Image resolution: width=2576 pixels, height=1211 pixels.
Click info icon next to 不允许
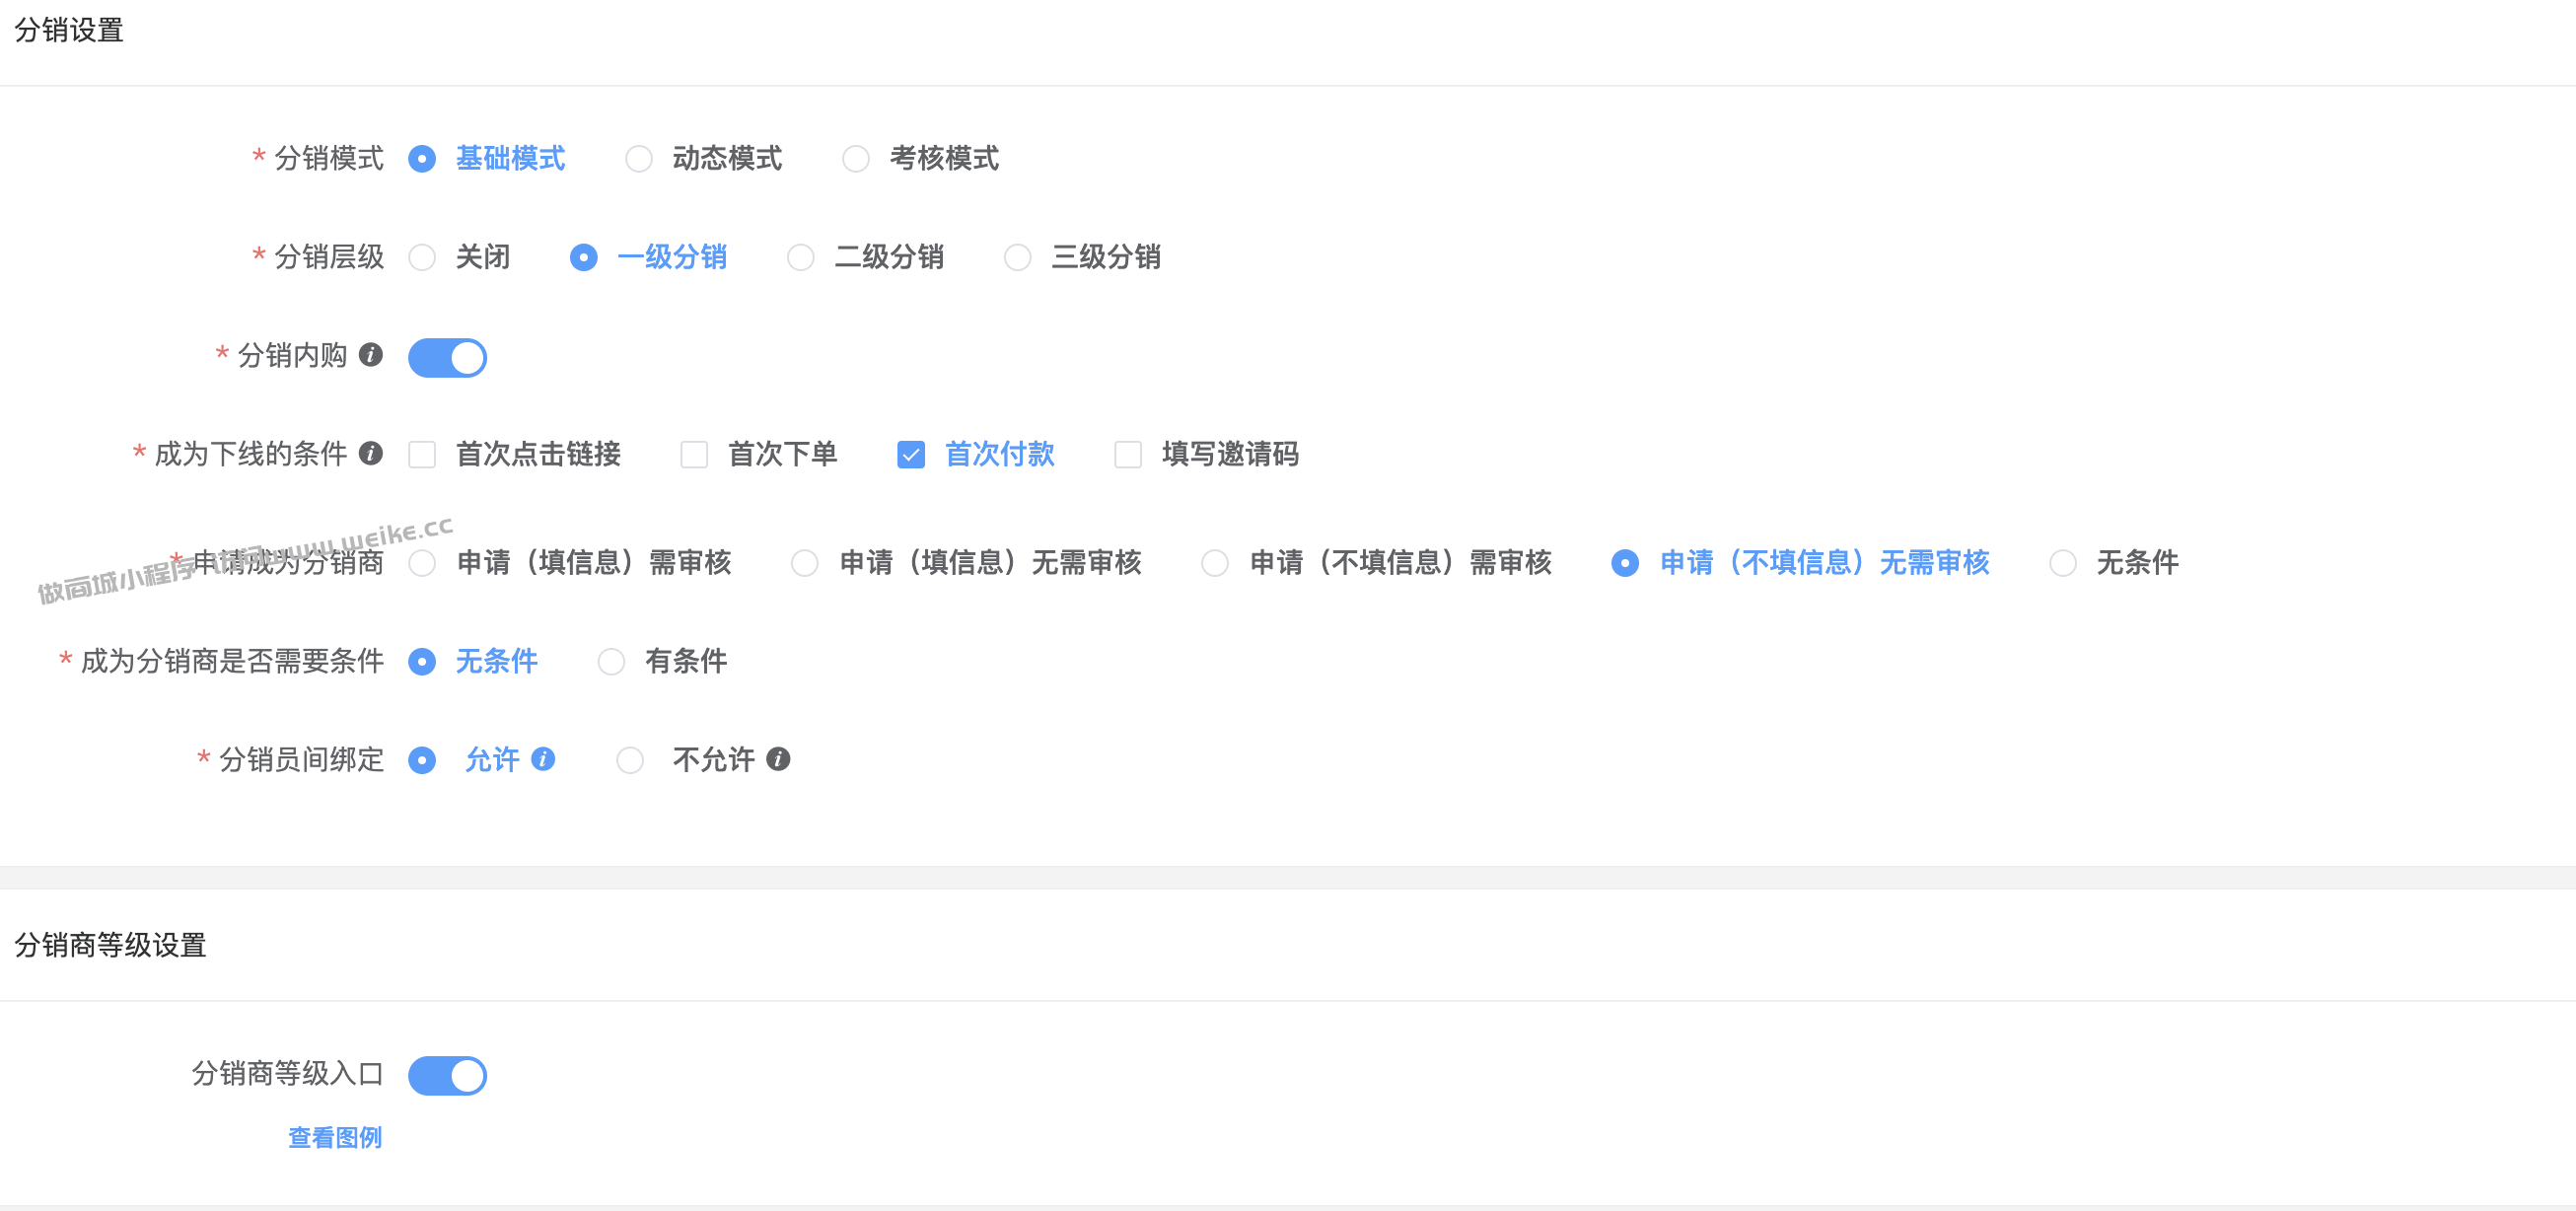pos(778,759)
